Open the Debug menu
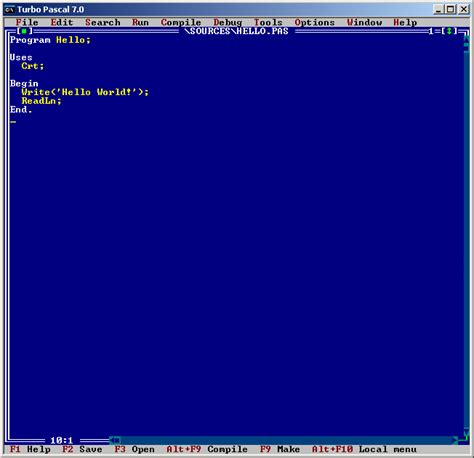This screenshot has height=458, width=474. [x=228, y=22]
